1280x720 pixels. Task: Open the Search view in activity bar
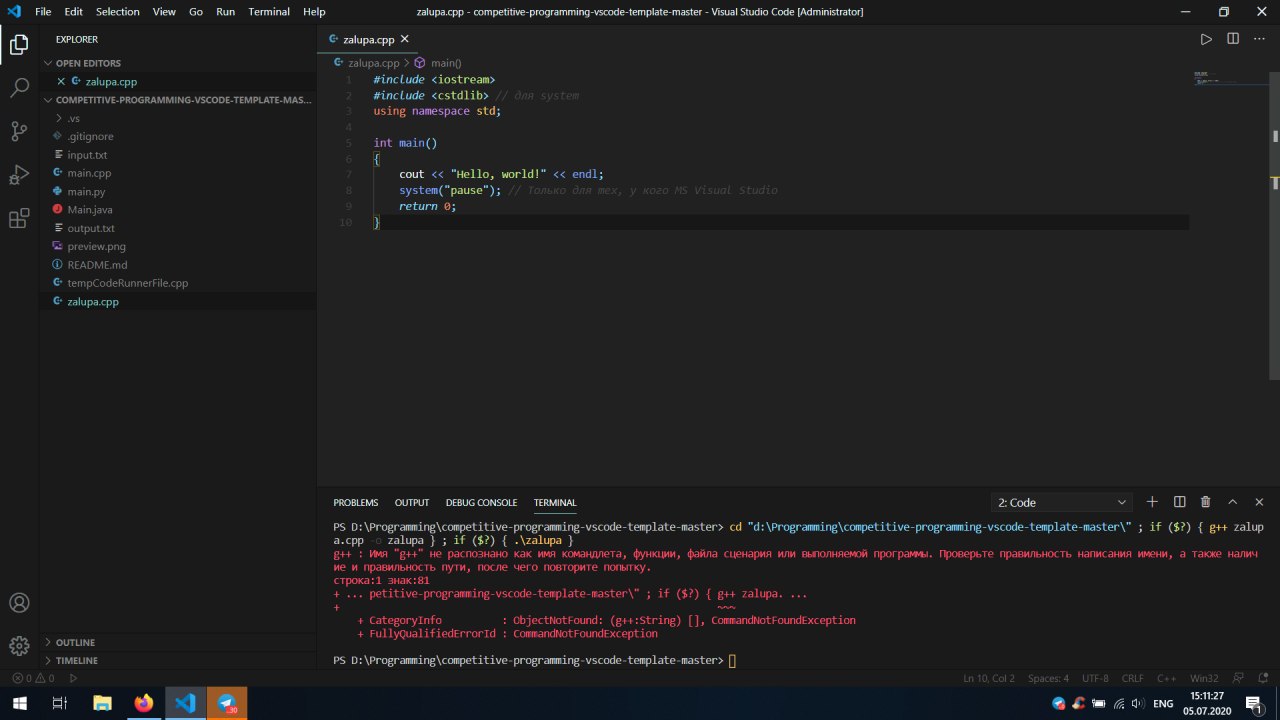point(19,88)
